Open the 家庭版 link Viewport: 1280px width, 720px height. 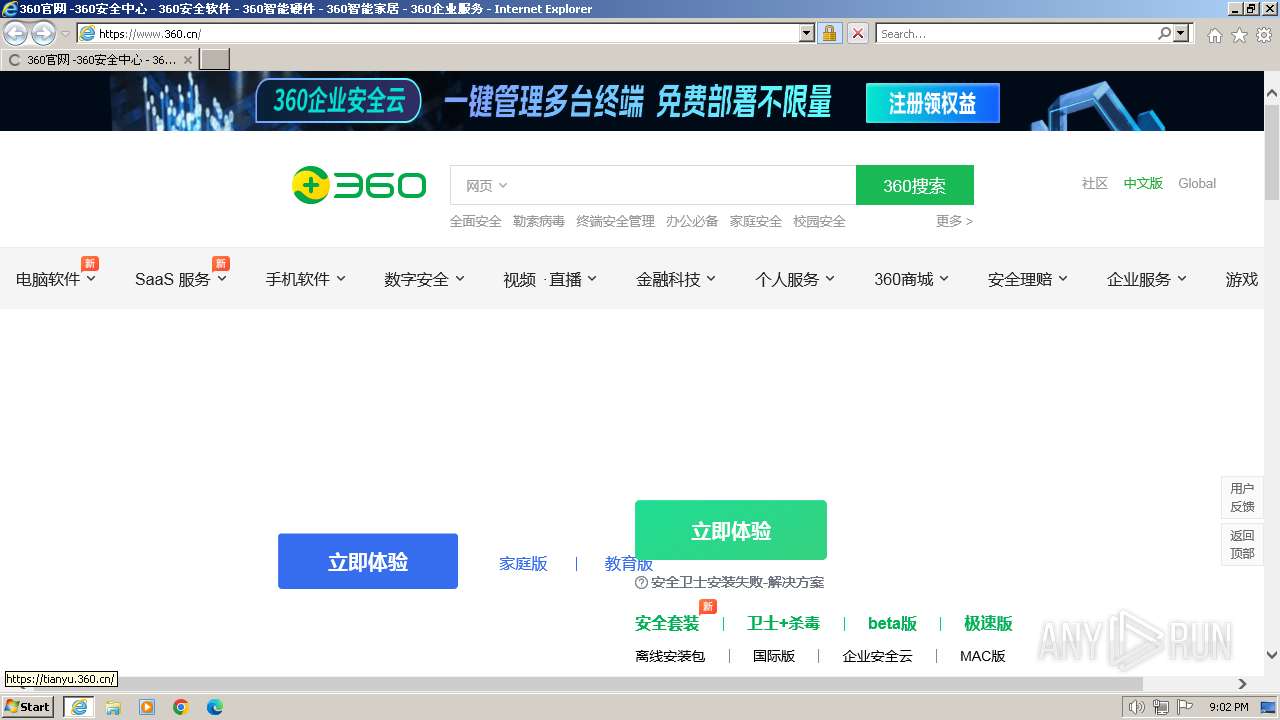point(523,564)
